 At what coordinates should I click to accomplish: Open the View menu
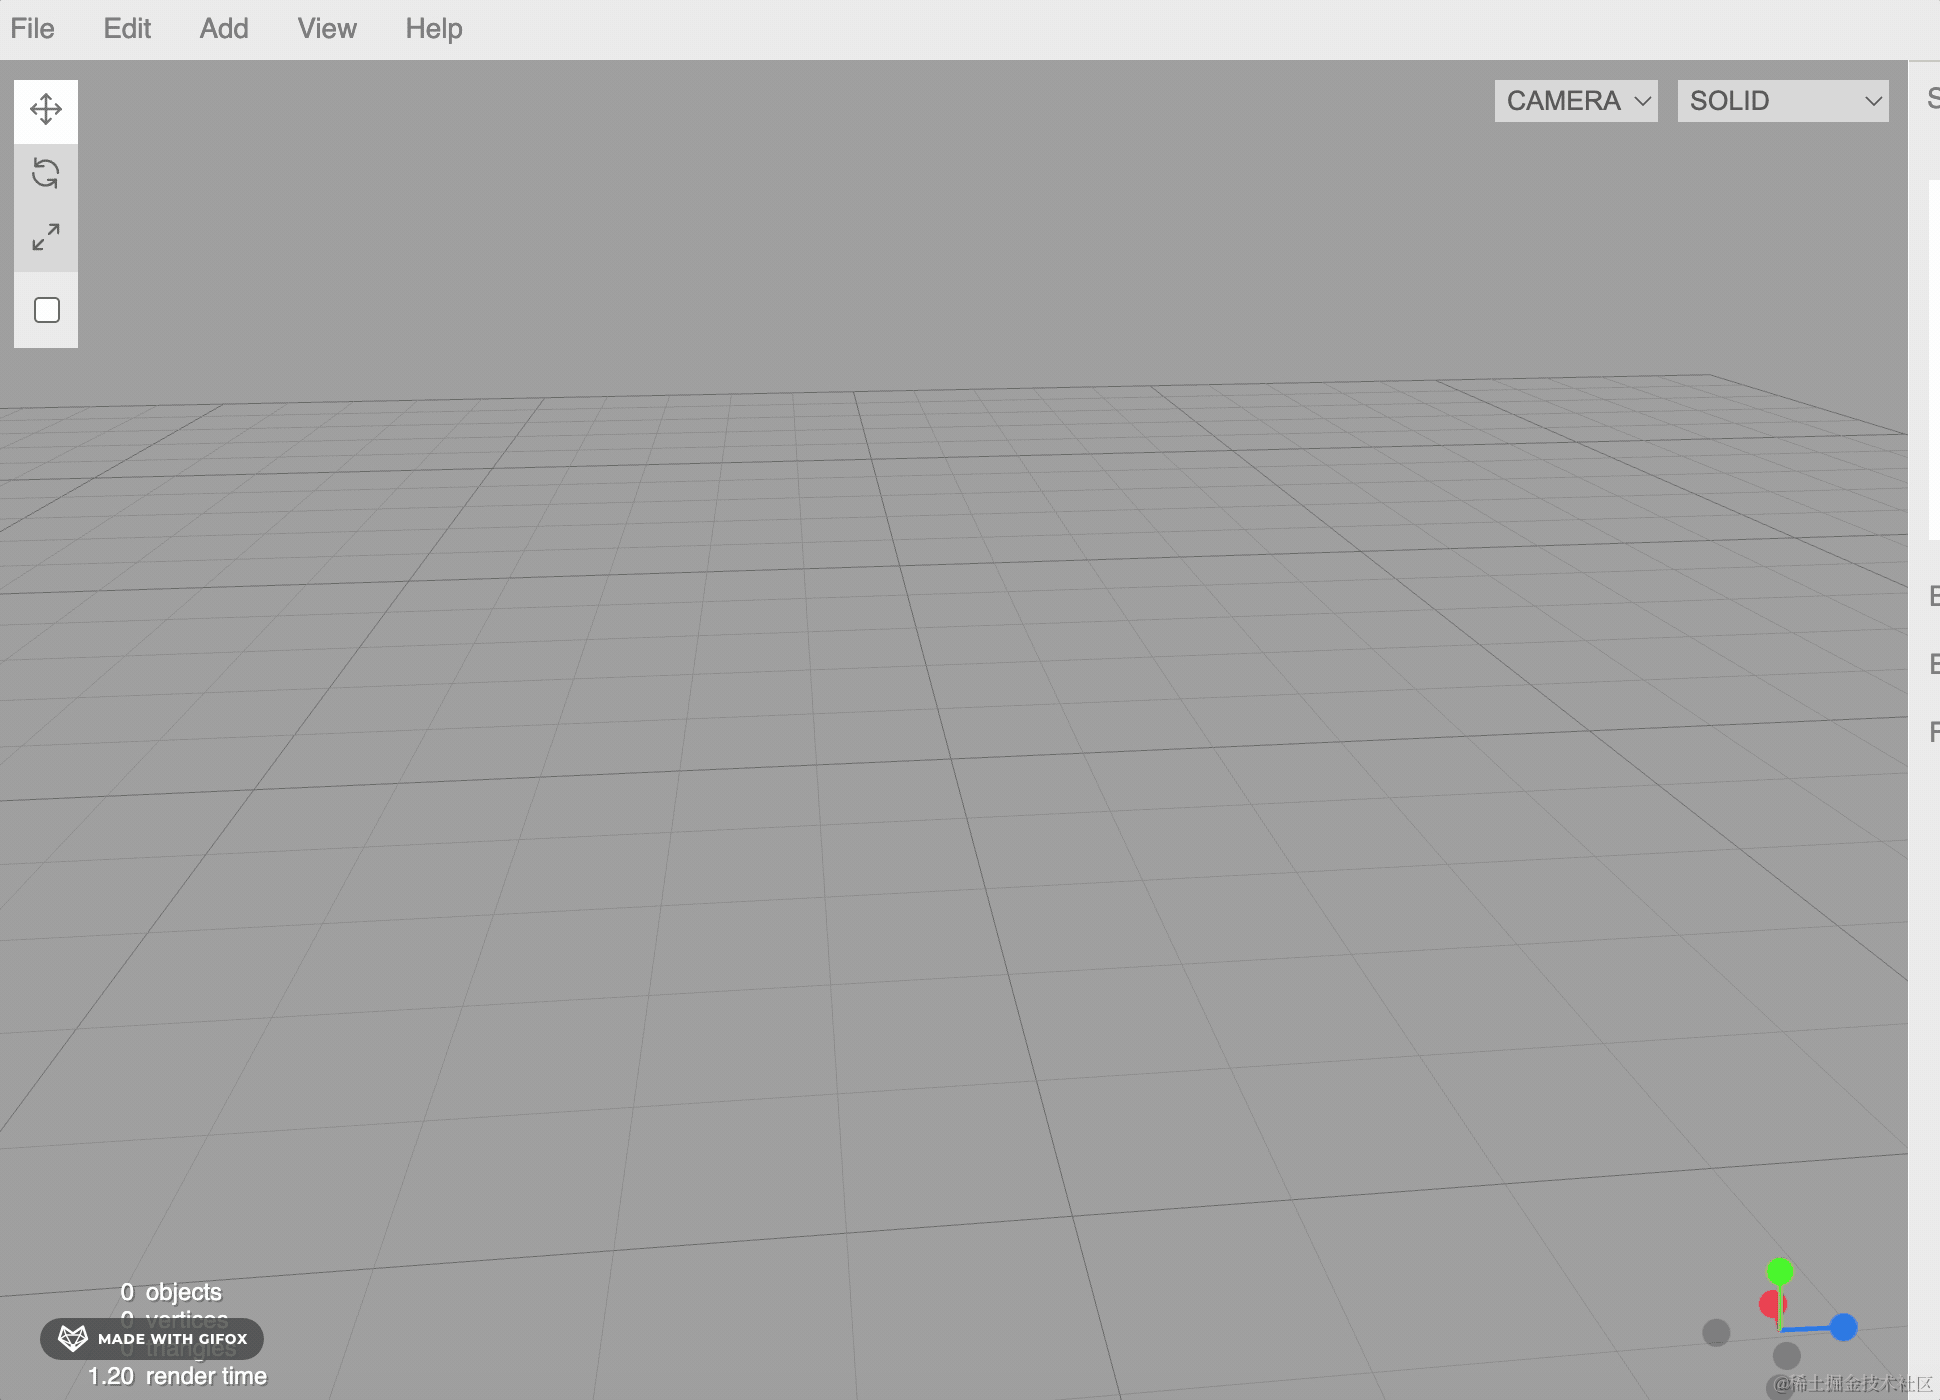[x=327, y=29]
